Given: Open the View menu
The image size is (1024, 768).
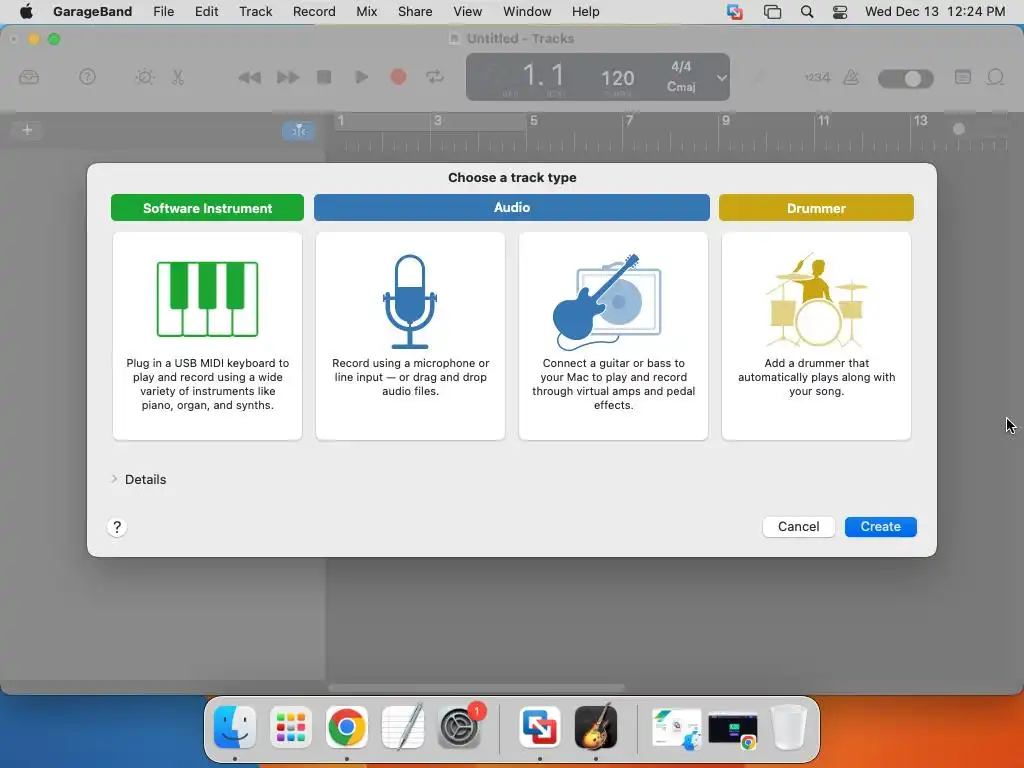Looking at the screenshot, I should (468, 12).
